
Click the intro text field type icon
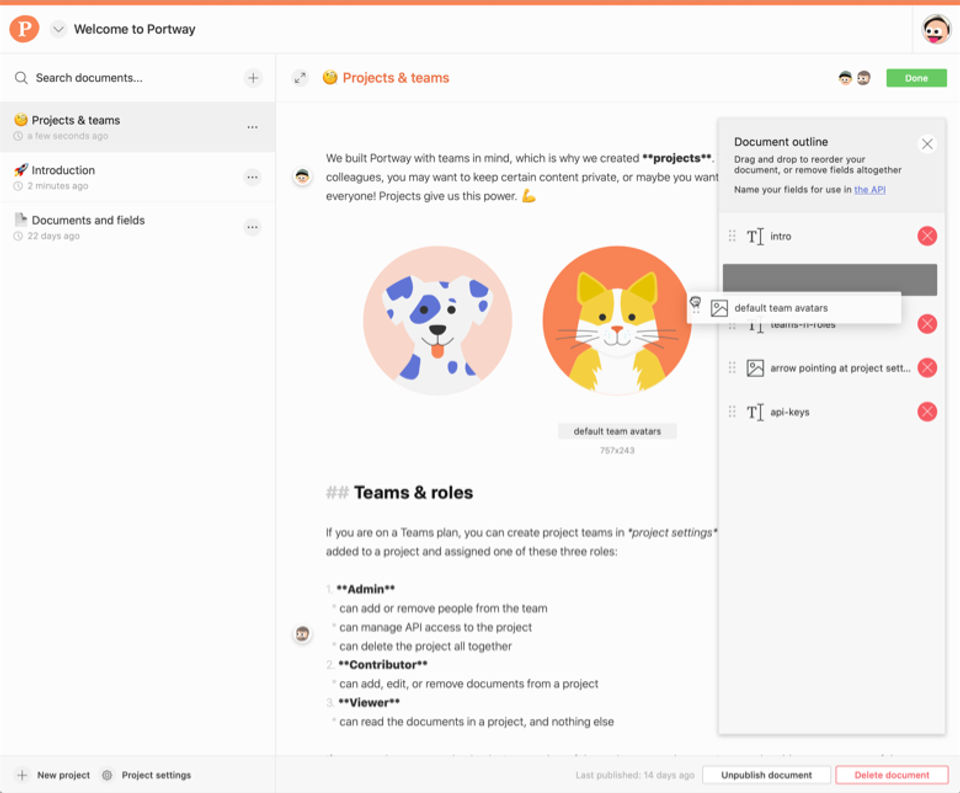coord(755,236)
